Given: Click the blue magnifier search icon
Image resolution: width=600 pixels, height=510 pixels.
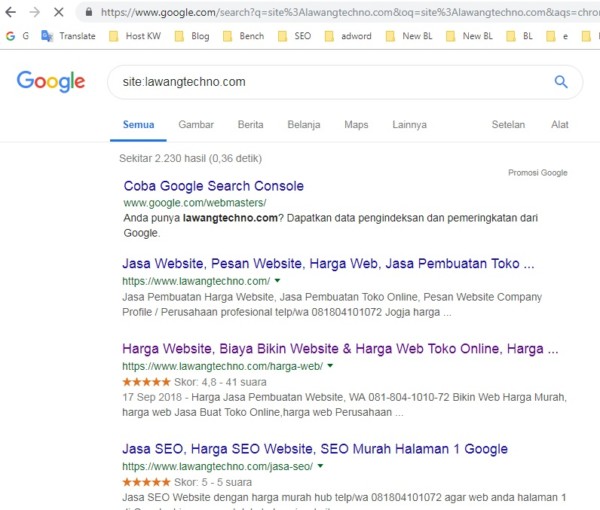Looking at the screenshot, I should point(561,81).
